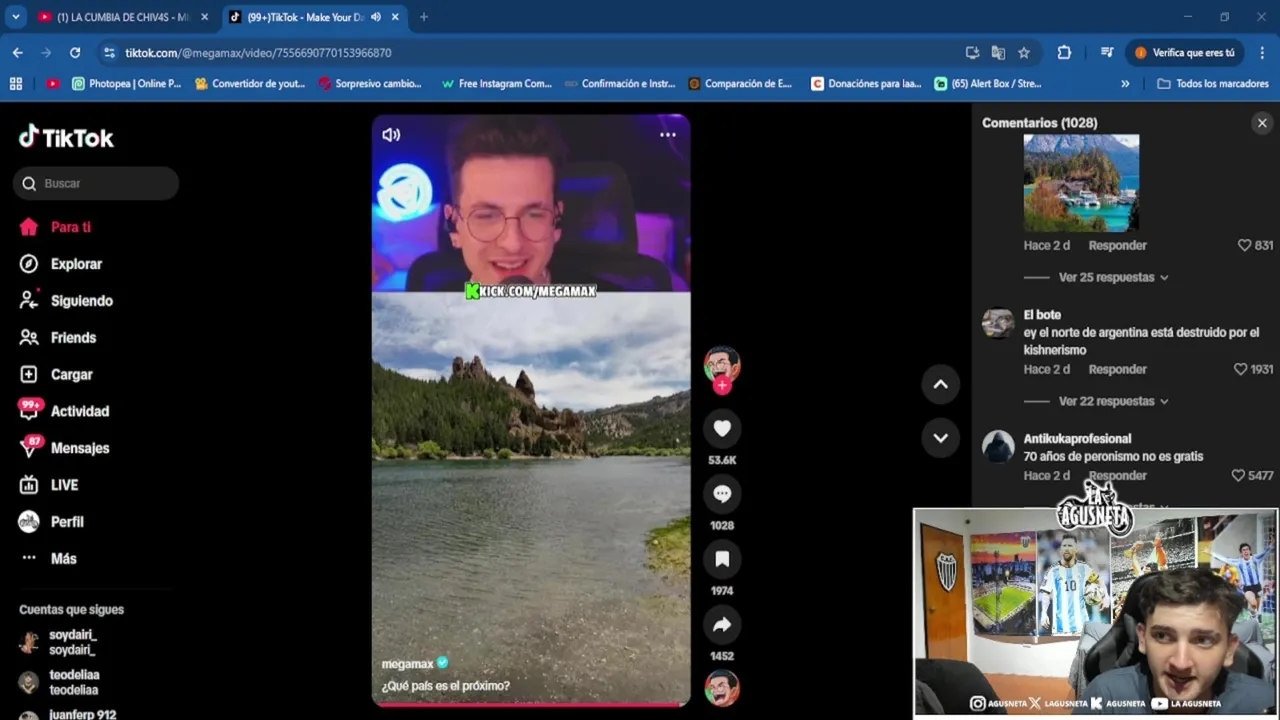The height and width of the screenshot is (720, 1280).
Task: Like the video with heart icon
Action: 722,429
